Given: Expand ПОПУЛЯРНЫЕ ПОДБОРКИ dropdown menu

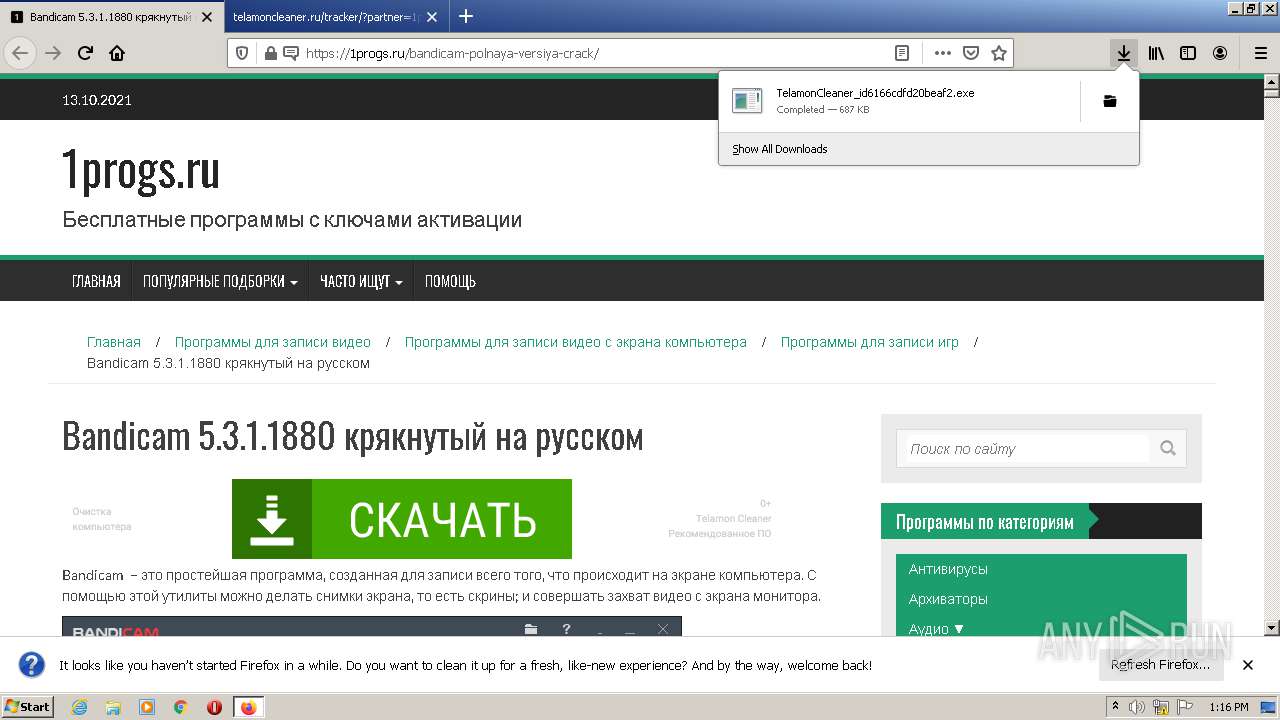Looking at the screenshot, I should tap(220, 281).
